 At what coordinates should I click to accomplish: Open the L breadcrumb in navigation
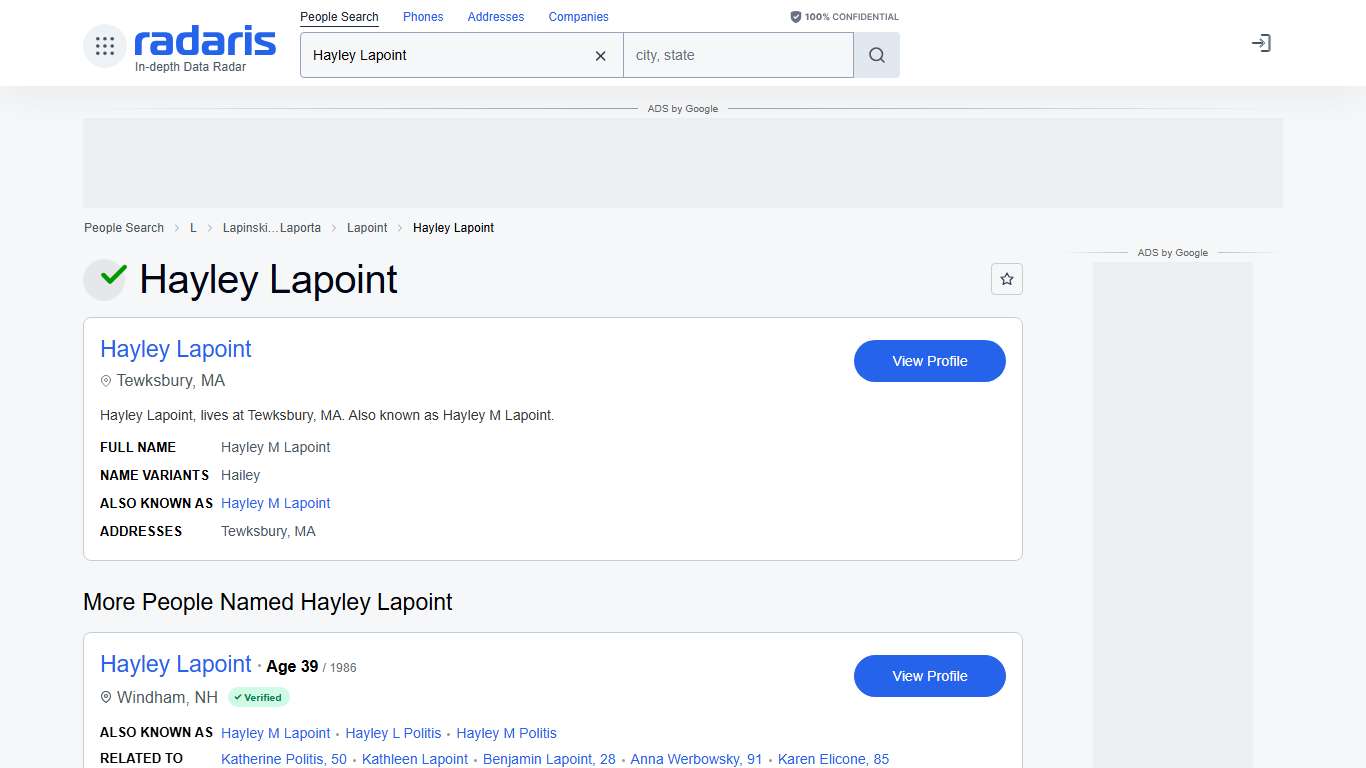click(x=193, y=228)
